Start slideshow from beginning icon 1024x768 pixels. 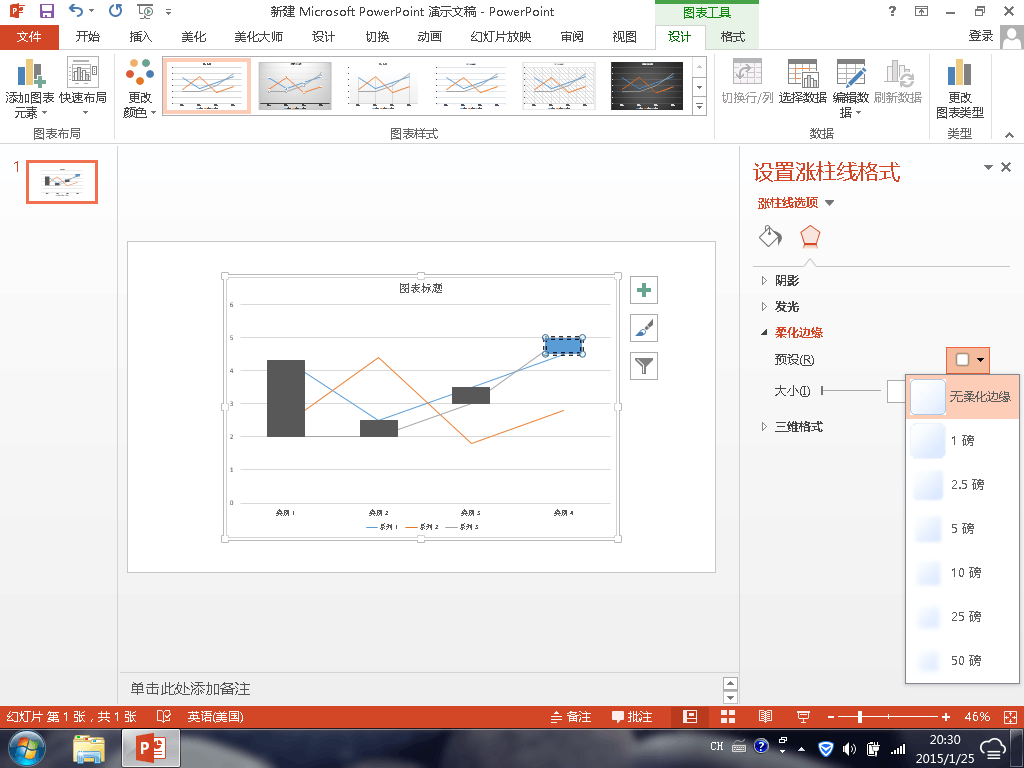(145, 11)
